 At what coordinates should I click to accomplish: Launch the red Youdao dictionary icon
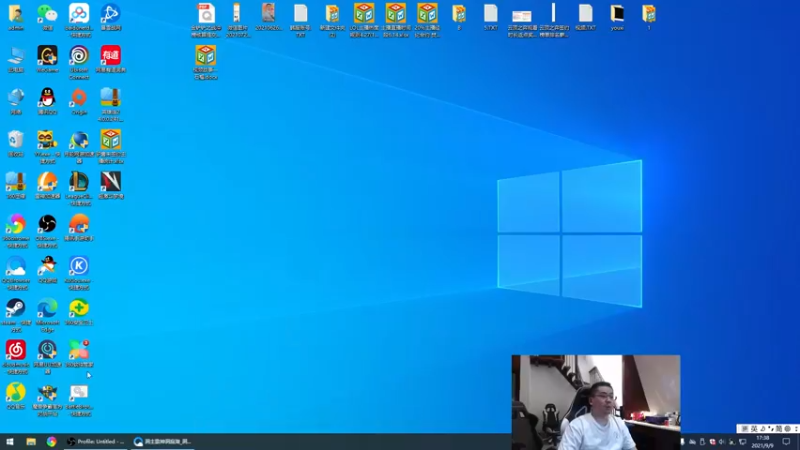click(x=111, y=59)
